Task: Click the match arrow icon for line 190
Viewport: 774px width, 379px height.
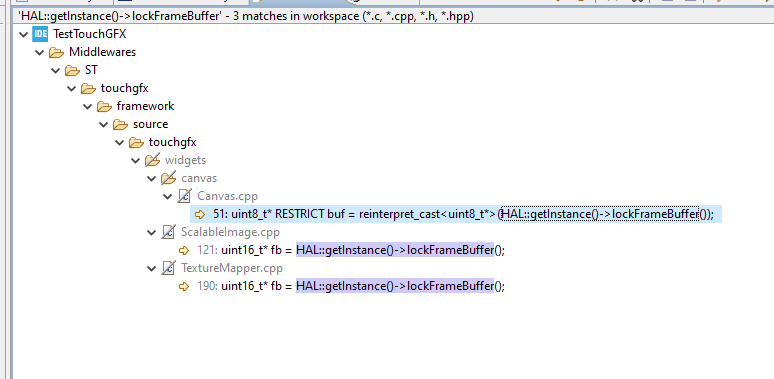Action: 184,286
